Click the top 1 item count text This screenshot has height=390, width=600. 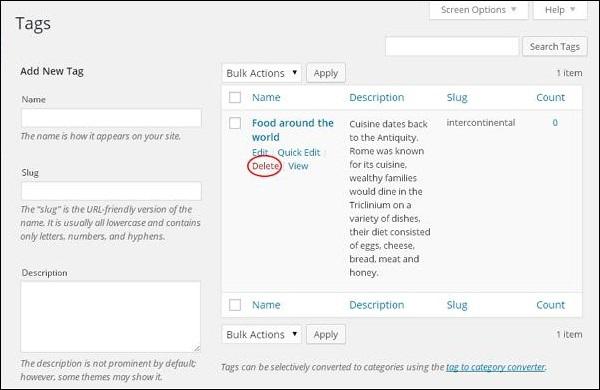(x=569, y=73)
